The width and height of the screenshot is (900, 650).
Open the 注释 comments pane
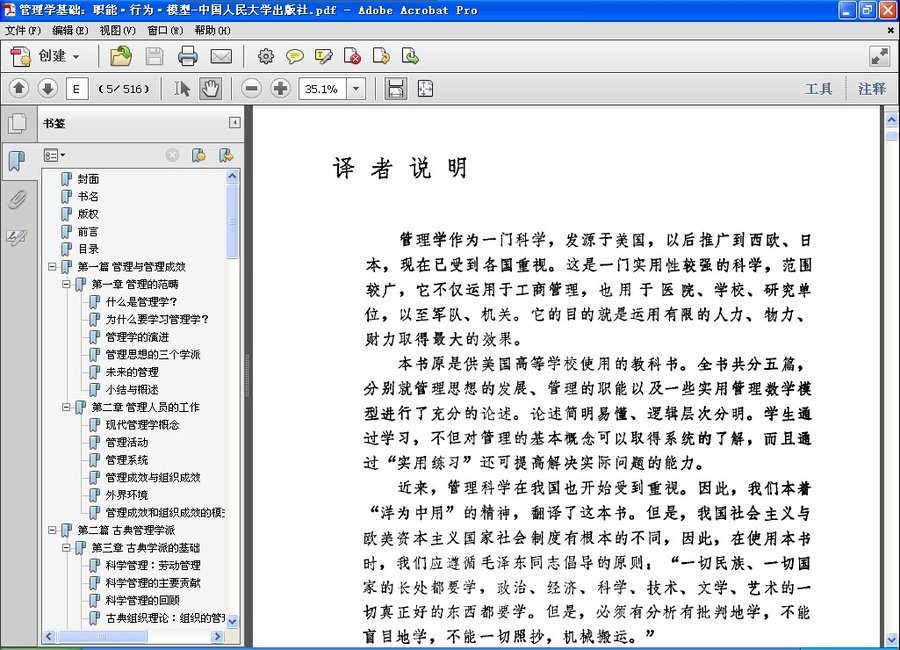(871, 89)
